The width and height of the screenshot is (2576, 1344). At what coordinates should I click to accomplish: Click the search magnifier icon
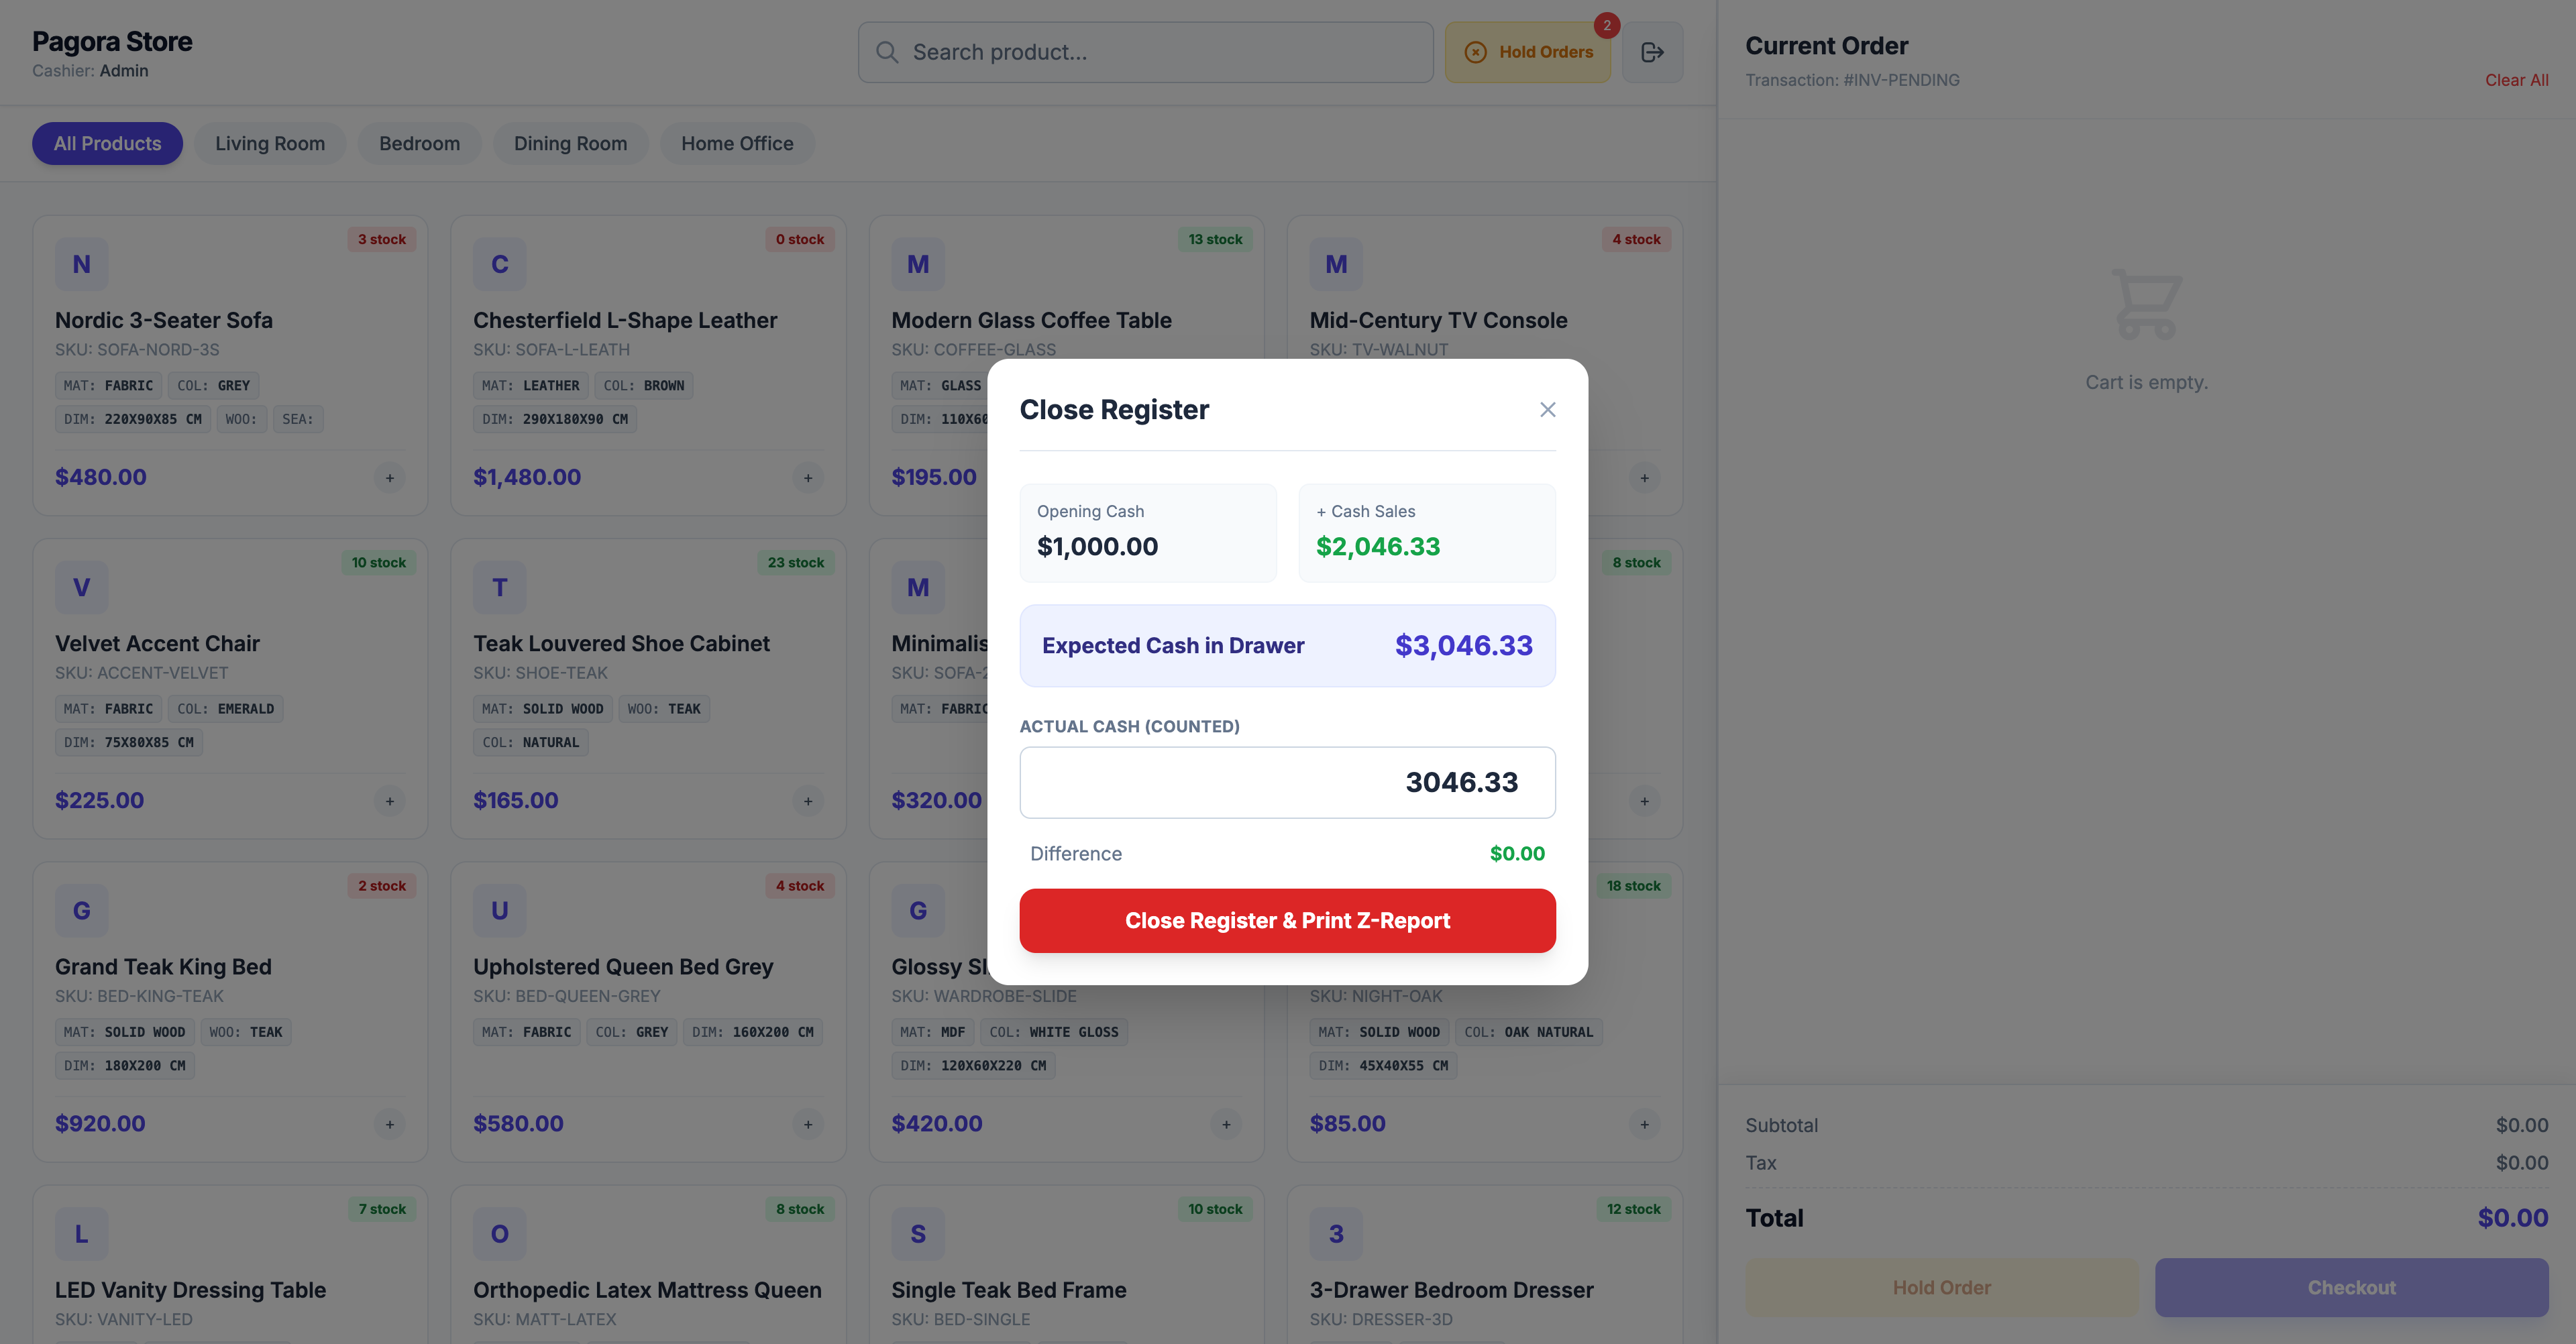point(887,52)
